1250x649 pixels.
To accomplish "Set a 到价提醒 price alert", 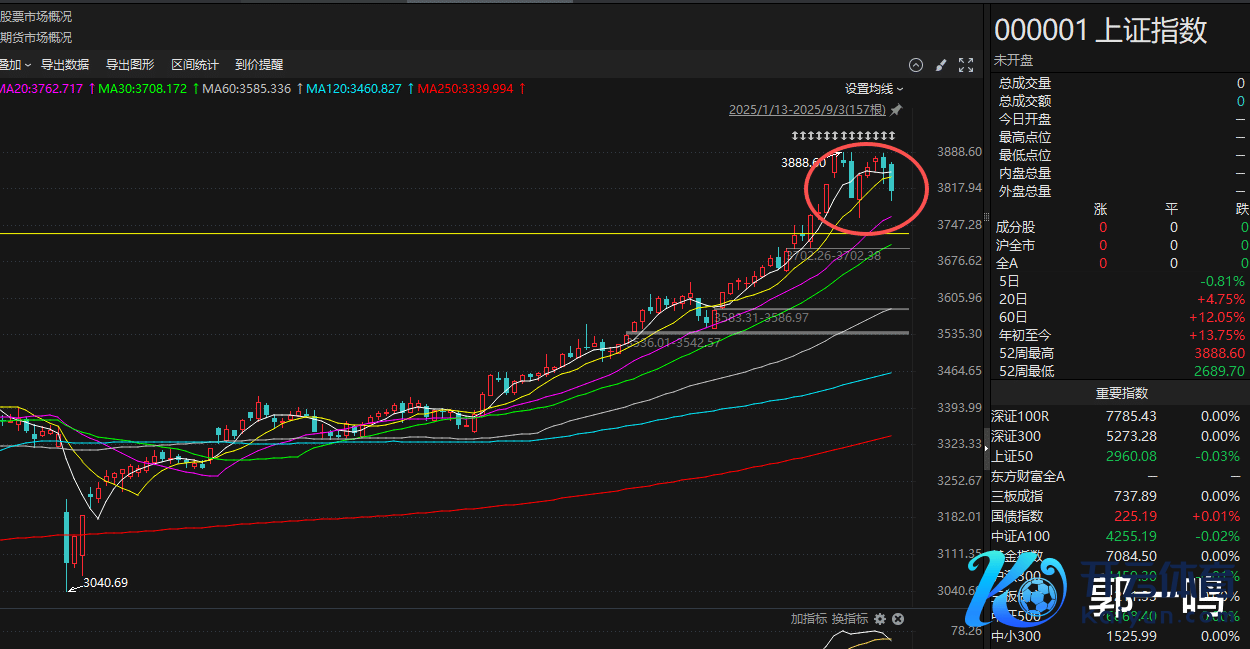I will coord(259,65).
